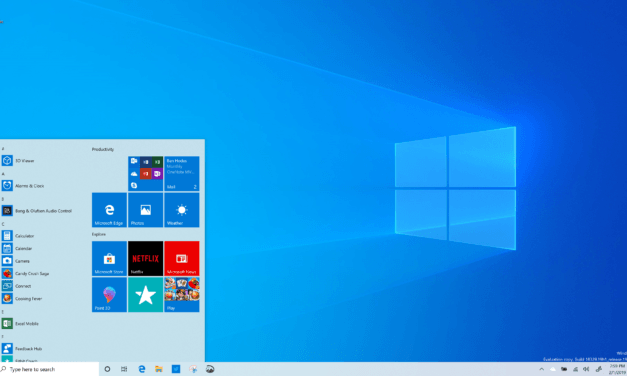Click the OneDrive cloud tray icon

click(x=553, y=369)
